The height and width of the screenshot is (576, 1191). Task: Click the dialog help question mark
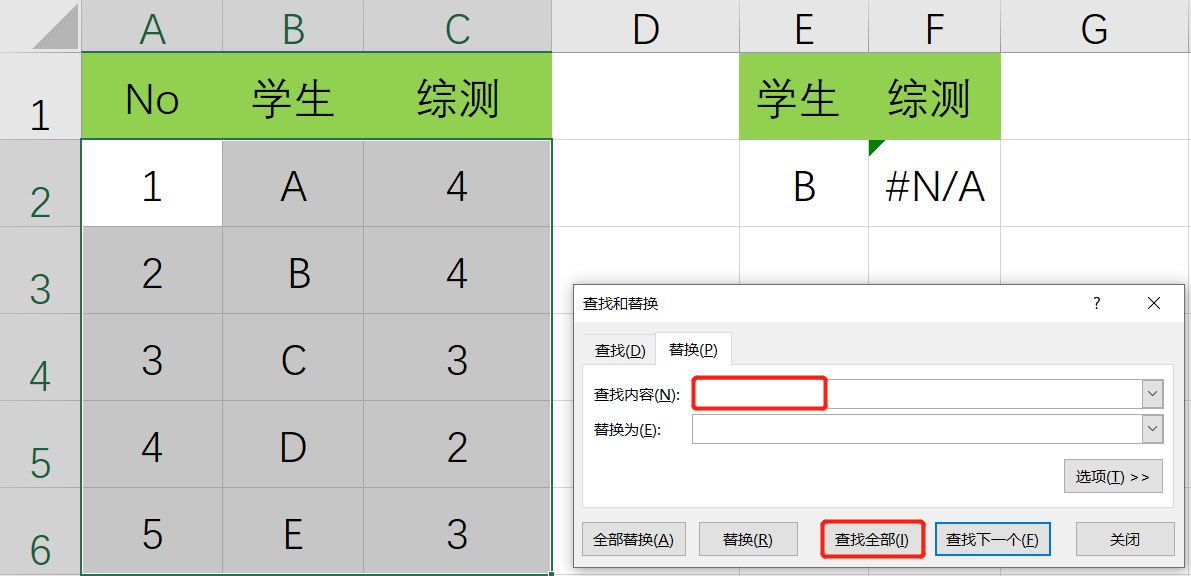pos(1097,303)
